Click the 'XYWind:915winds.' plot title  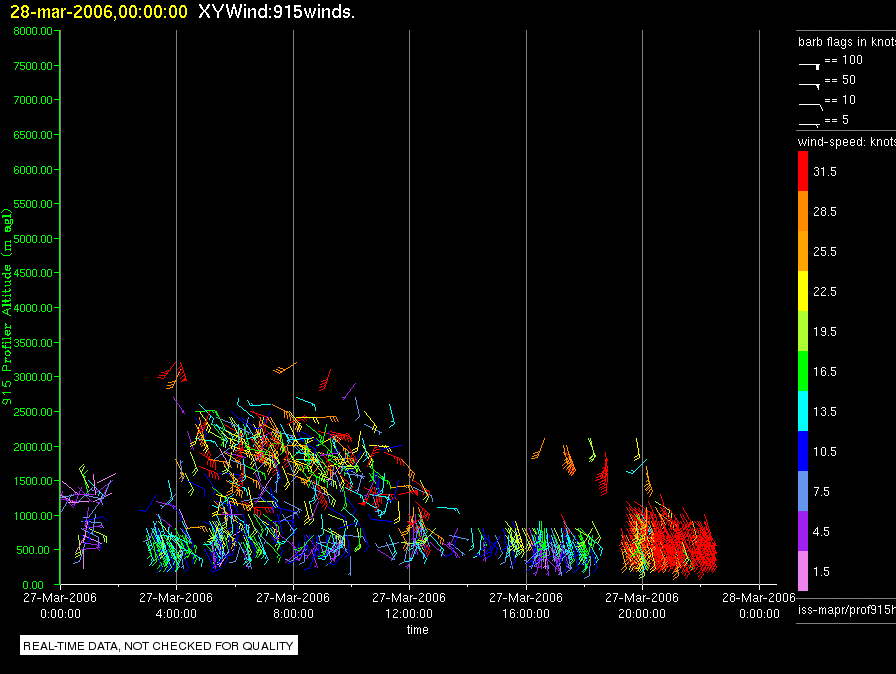pyautogui.click(x=277, y=12)
